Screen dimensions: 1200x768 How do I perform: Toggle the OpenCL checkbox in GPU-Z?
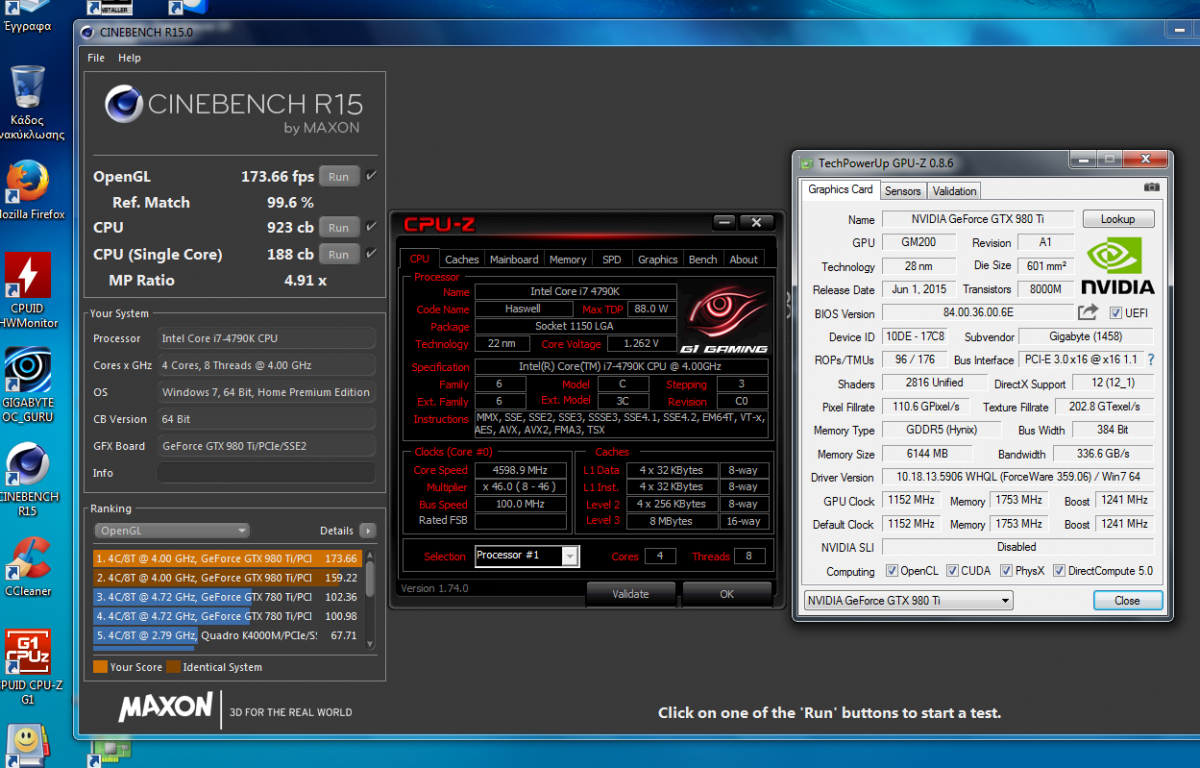pos(892,571)
